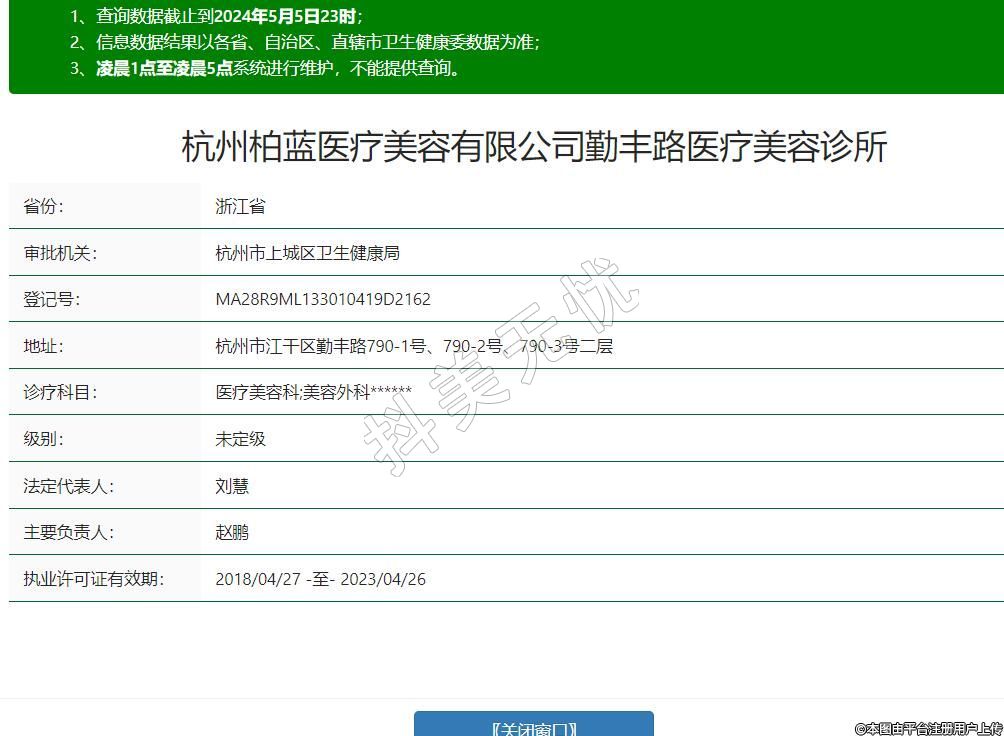Click the registration number MA28R9ML133010419D2162
Viewport: 1004px width, 736px height.
tap(323, 299)
